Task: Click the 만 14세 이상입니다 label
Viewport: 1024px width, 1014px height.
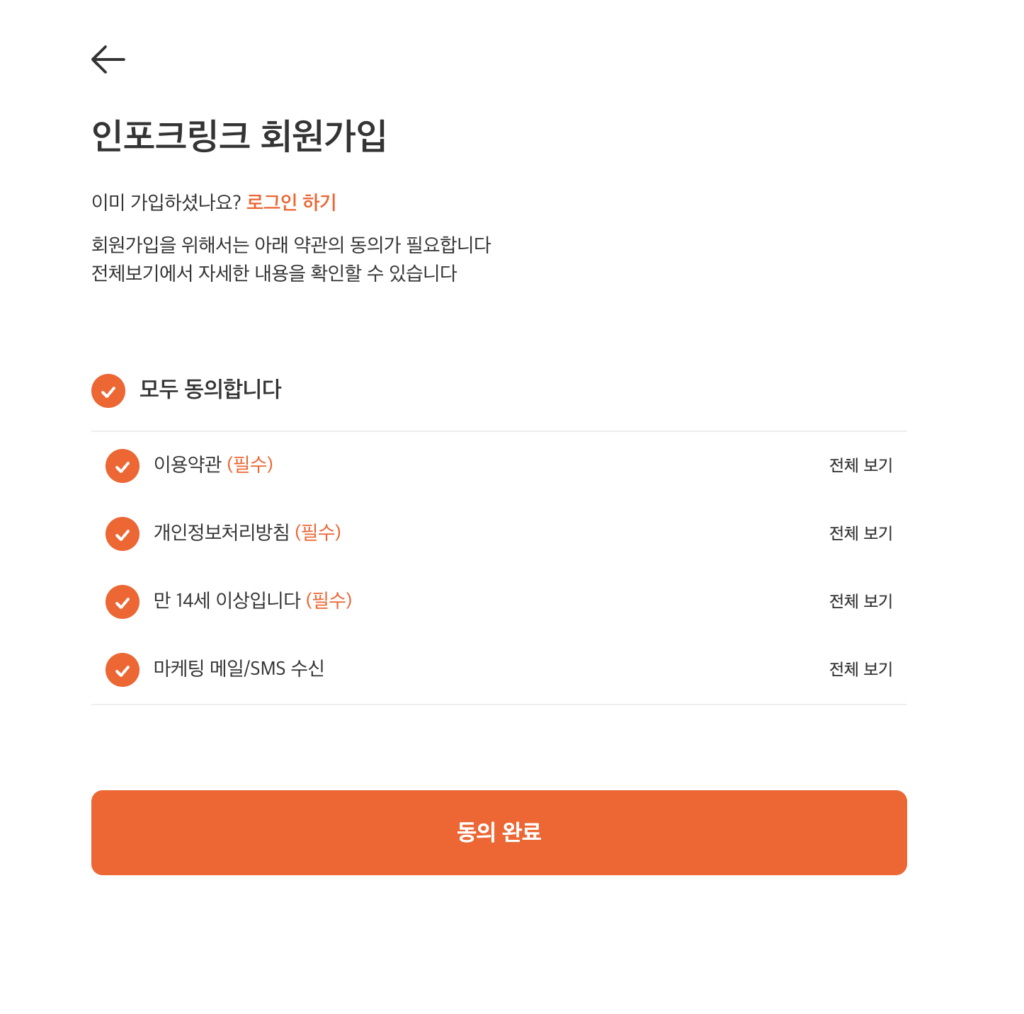Action: (227, 600)
